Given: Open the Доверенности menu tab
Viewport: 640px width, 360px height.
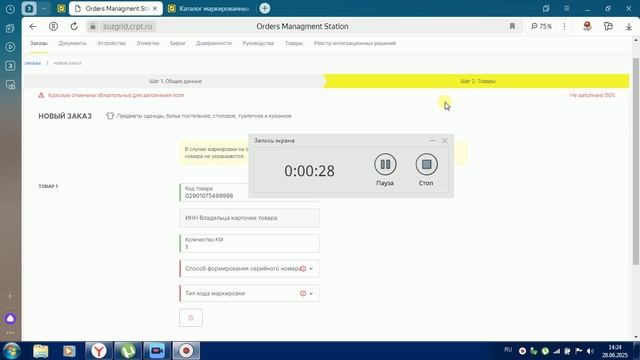Looking at the screenshot, I should pos(214,43).
